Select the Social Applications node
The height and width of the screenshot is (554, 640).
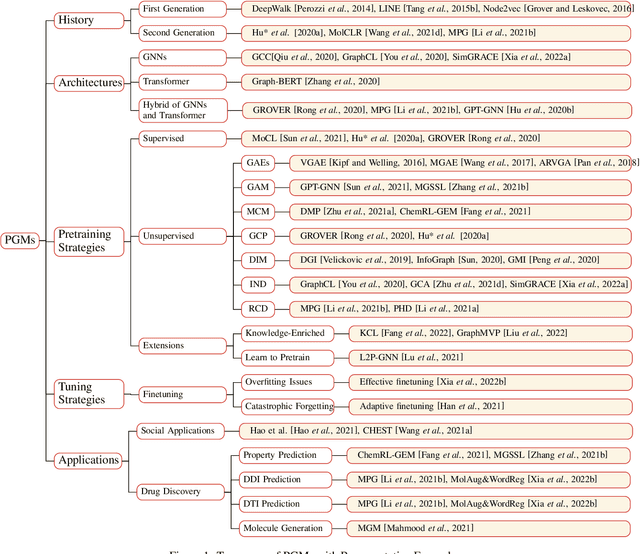pos(180,430)
